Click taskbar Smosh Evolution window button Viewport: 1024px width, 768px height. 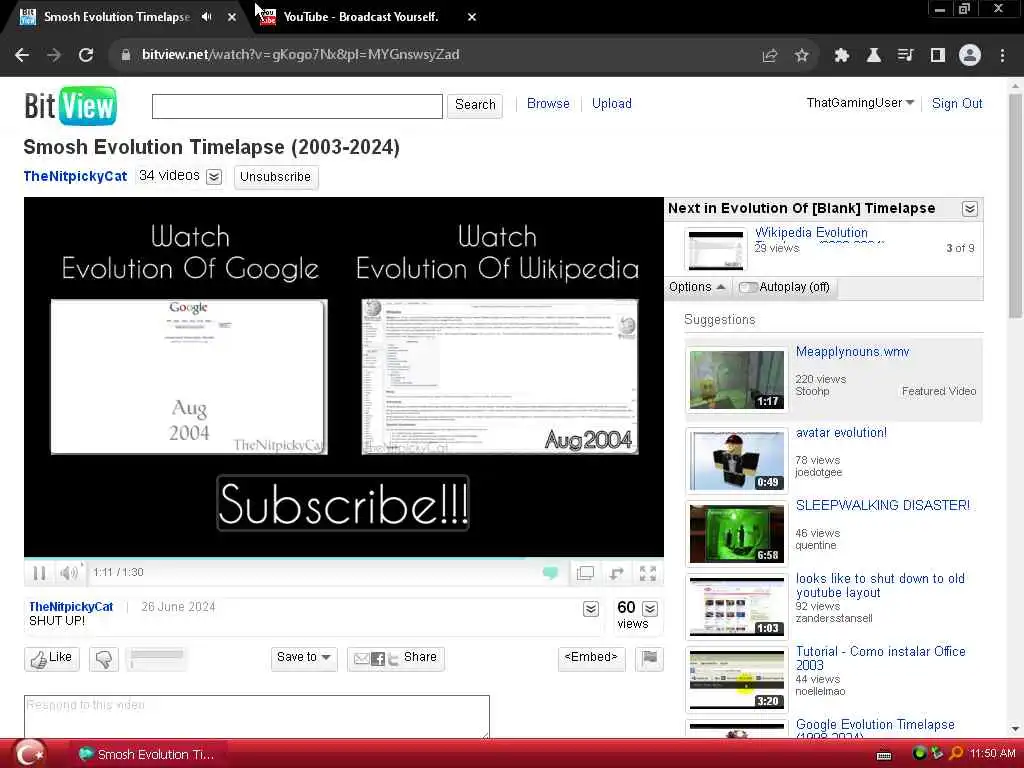point(147,754)
